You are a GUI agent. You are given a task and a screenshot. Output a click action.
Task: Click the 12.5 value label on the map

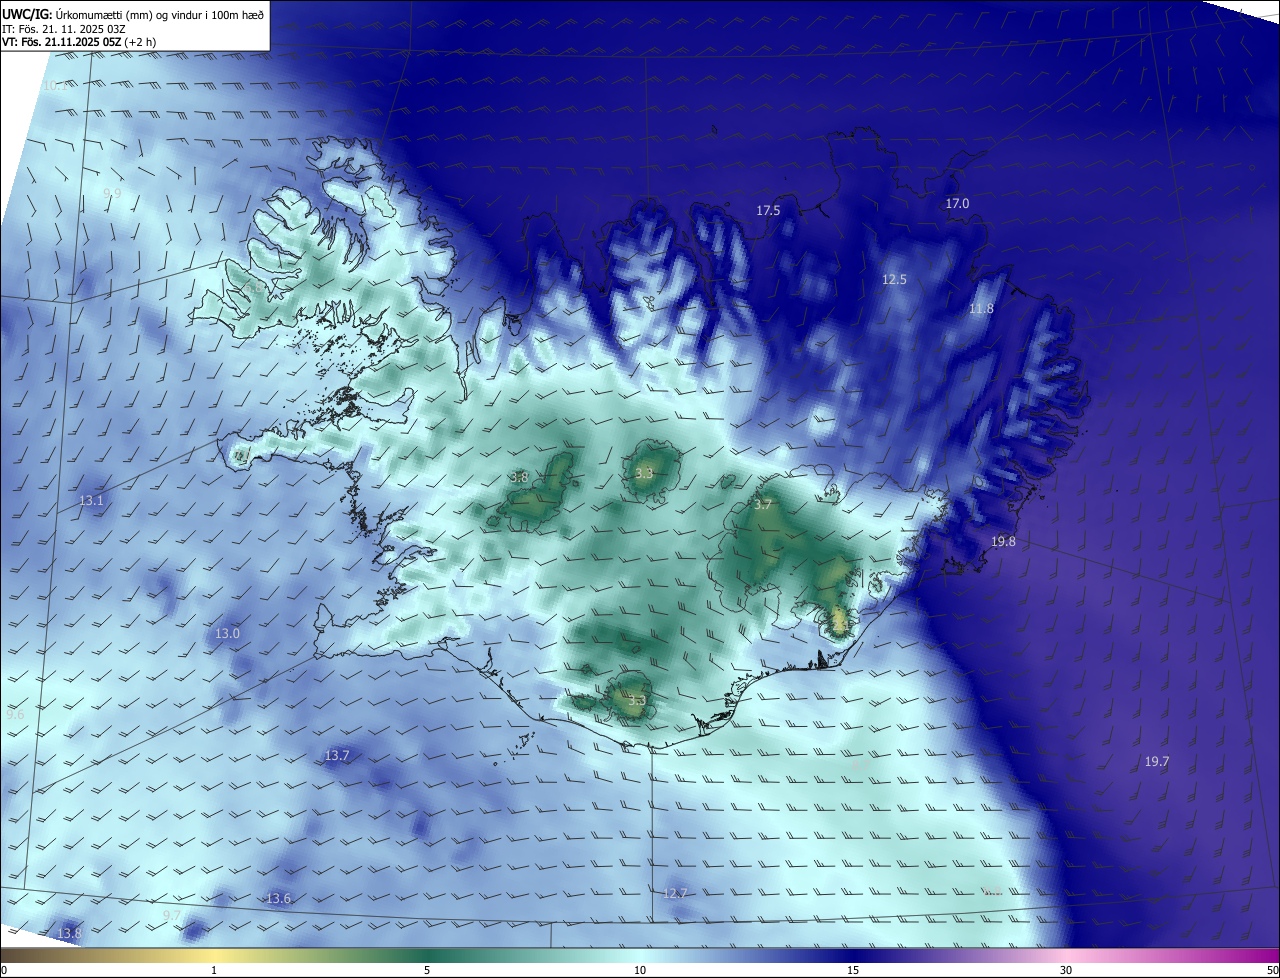(x=894, y=280)
